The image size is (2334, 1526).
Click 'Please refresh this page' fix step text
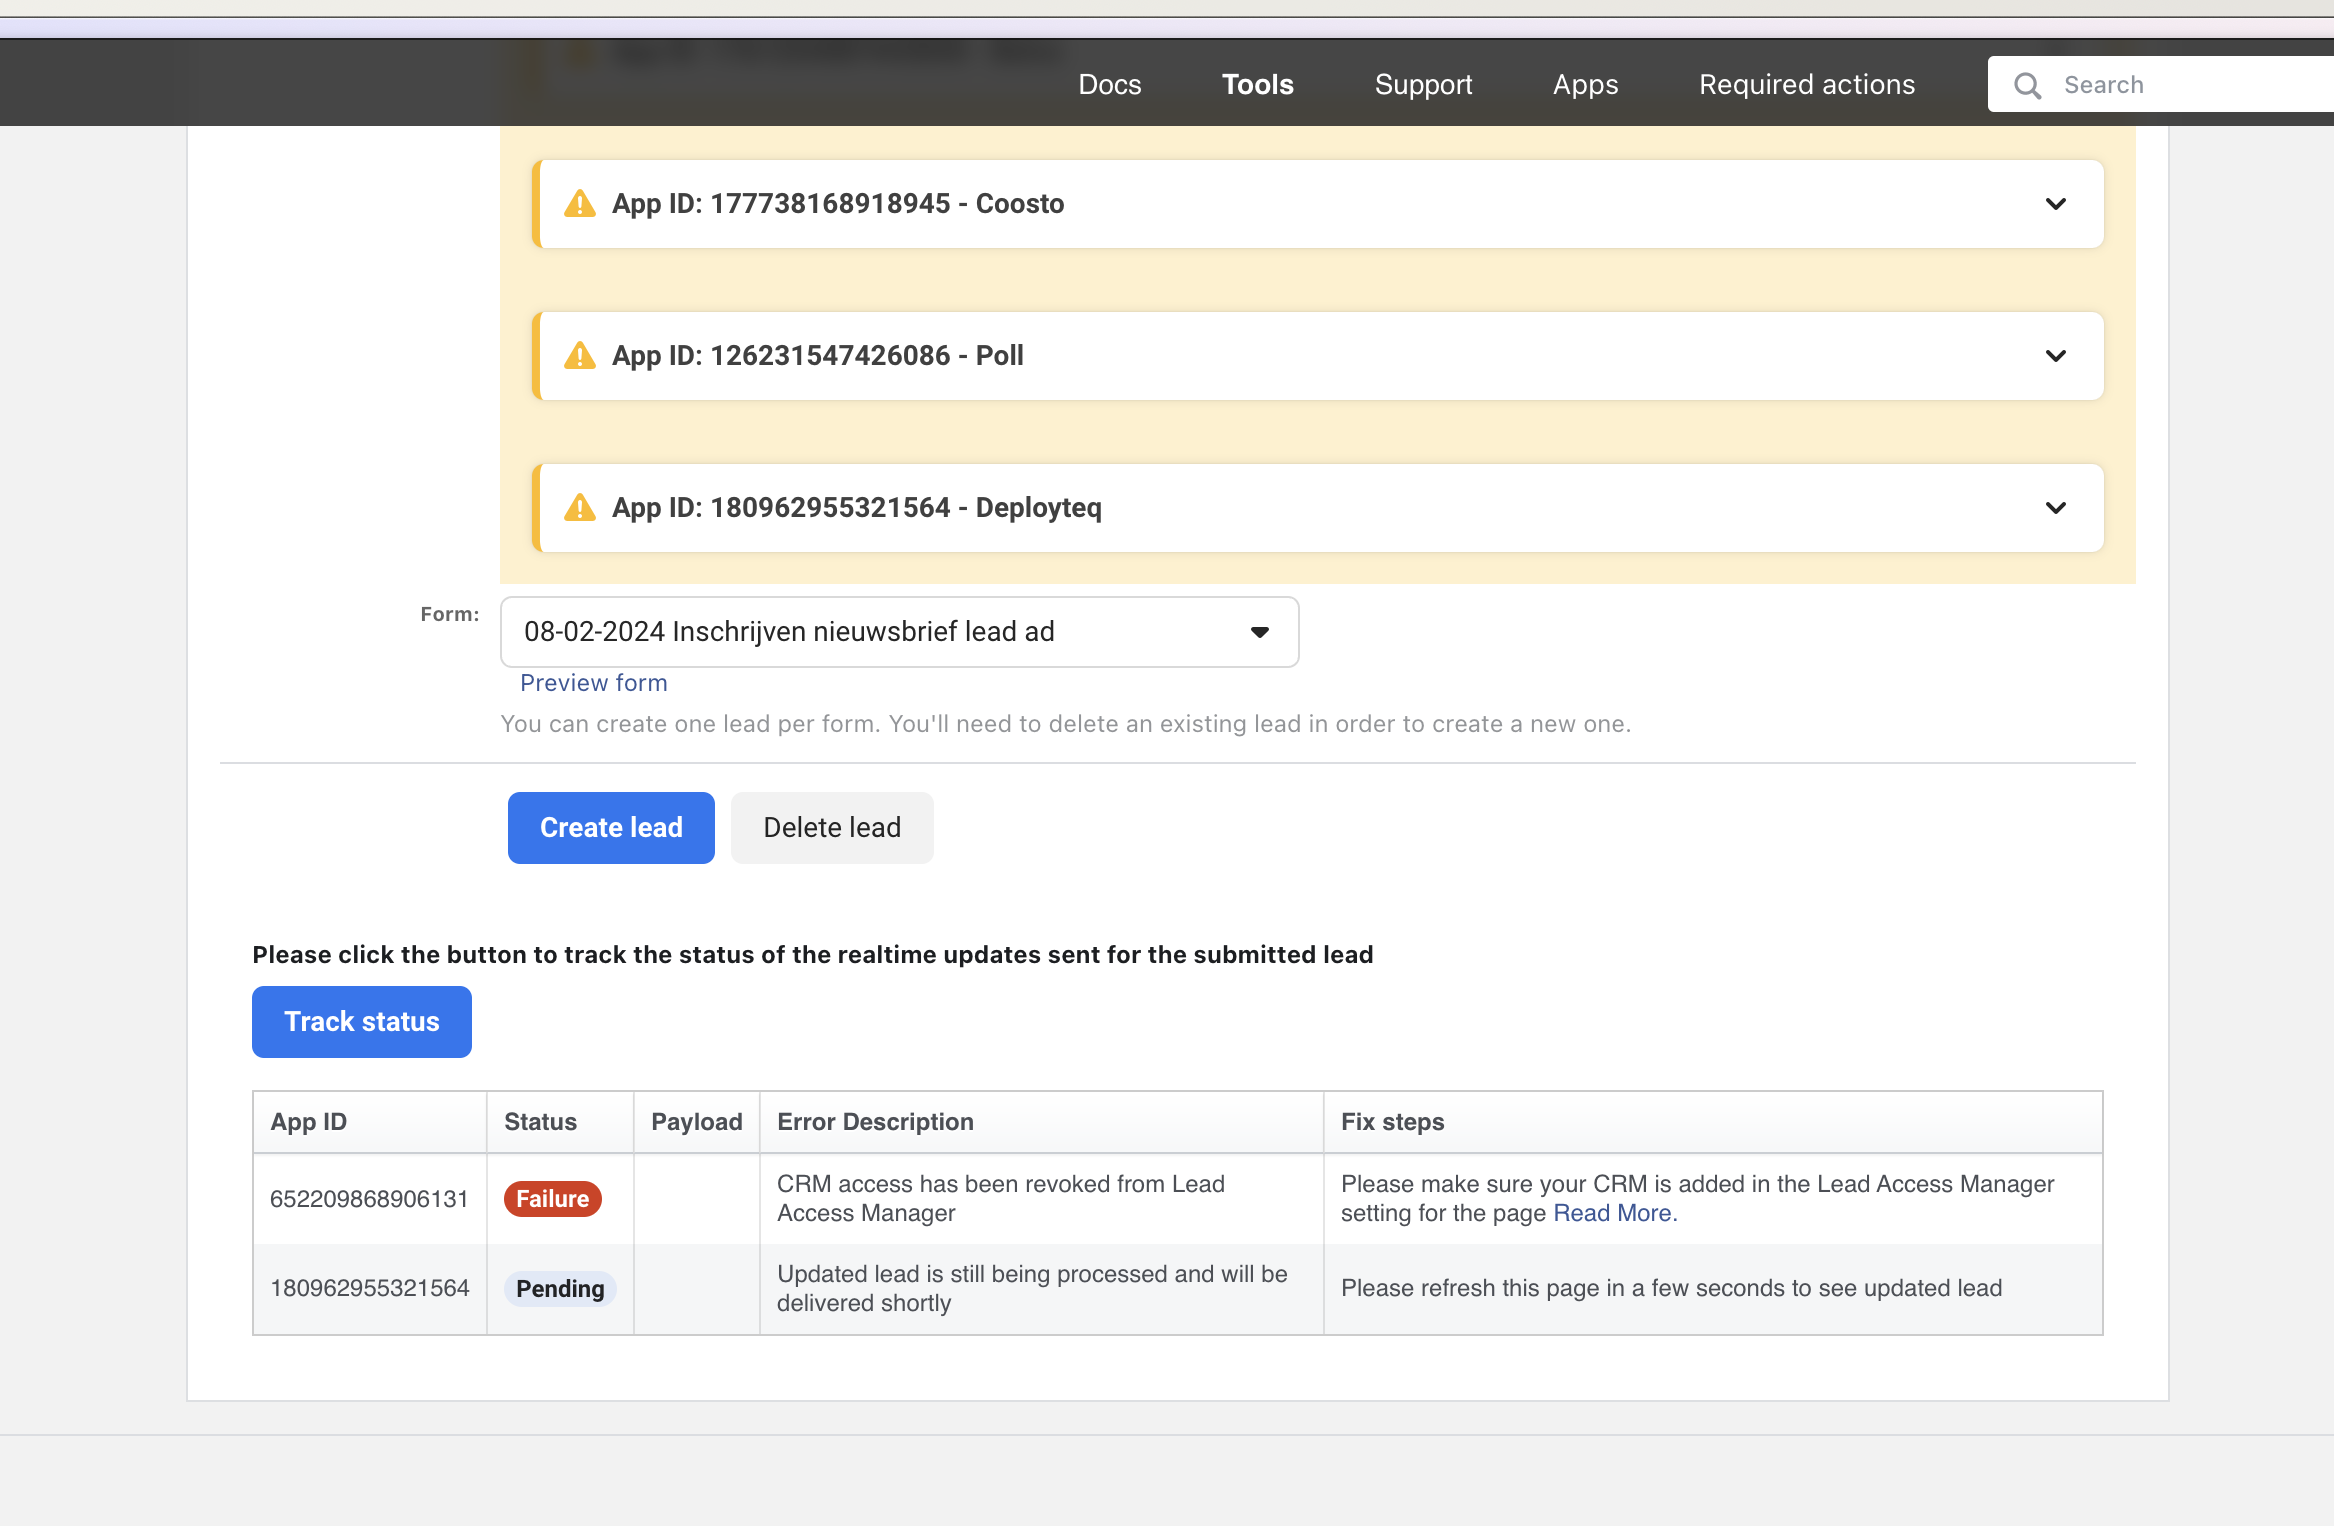tap(1671, 1289)
